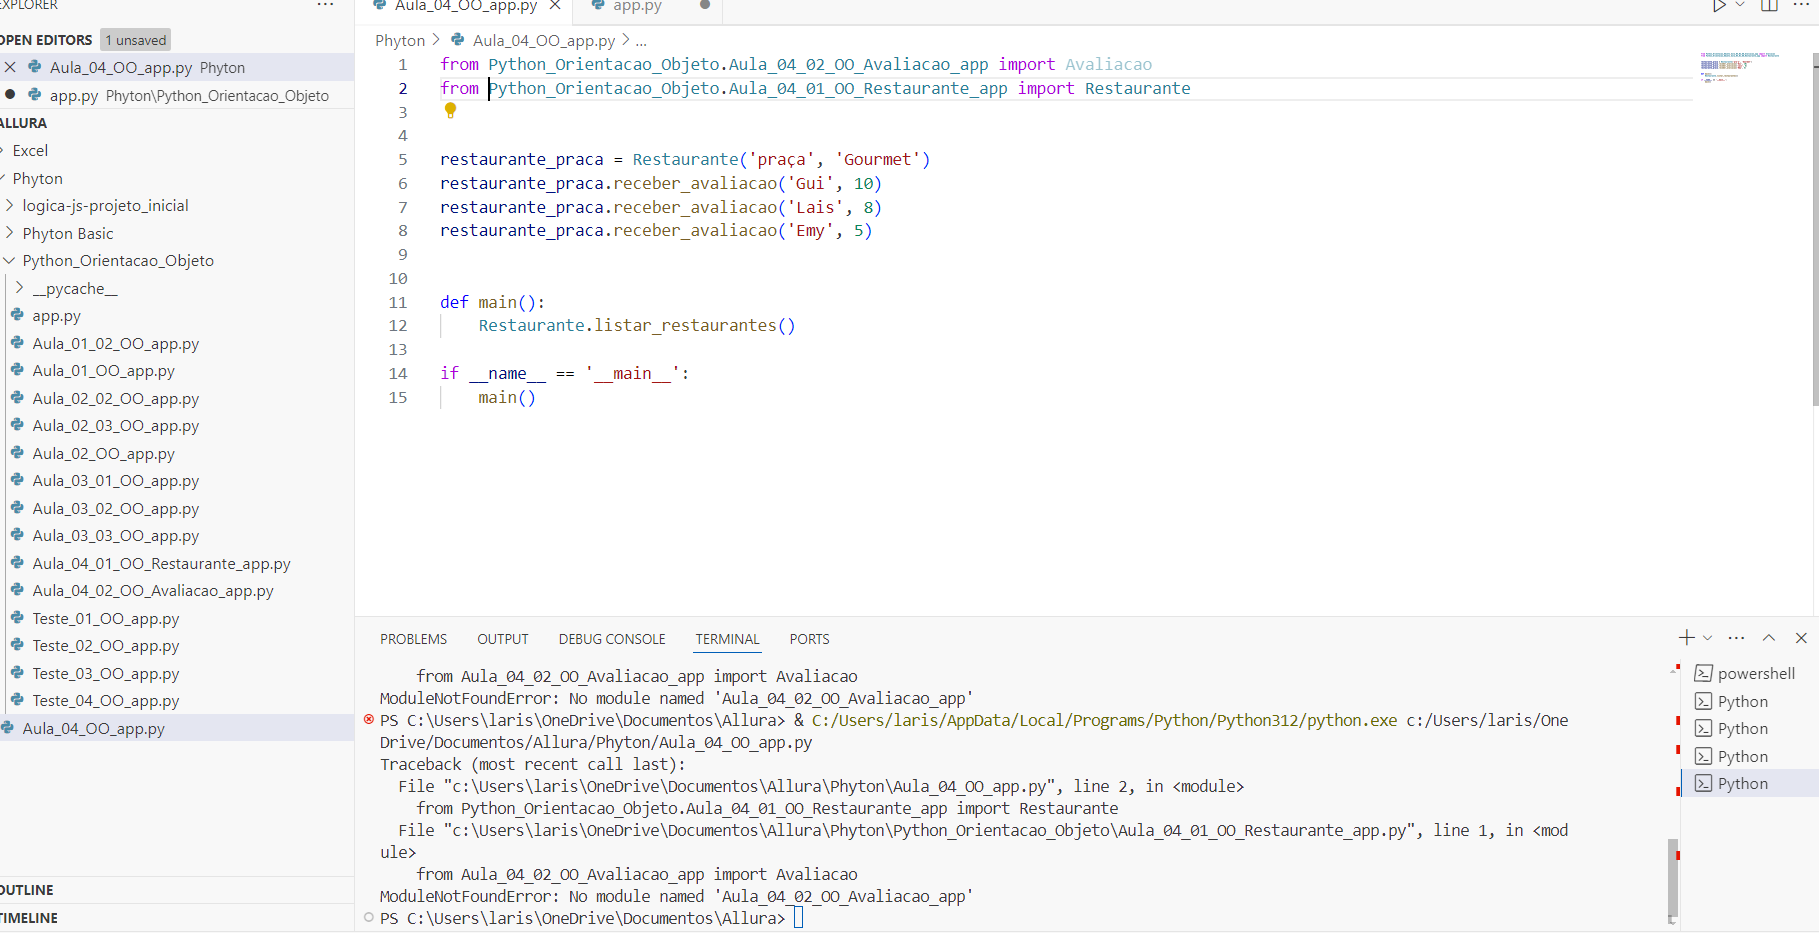Open Aula_03_02_OO_app.py file
The image size is (1819, 933).
click(x=115, y=509)
